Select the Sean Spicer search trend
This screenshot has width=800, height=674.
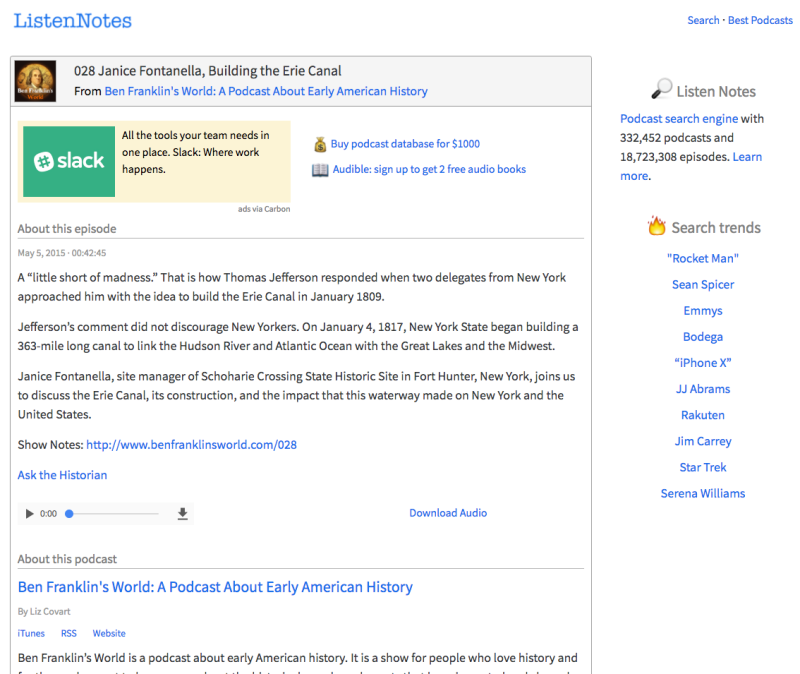pos(703,285)
